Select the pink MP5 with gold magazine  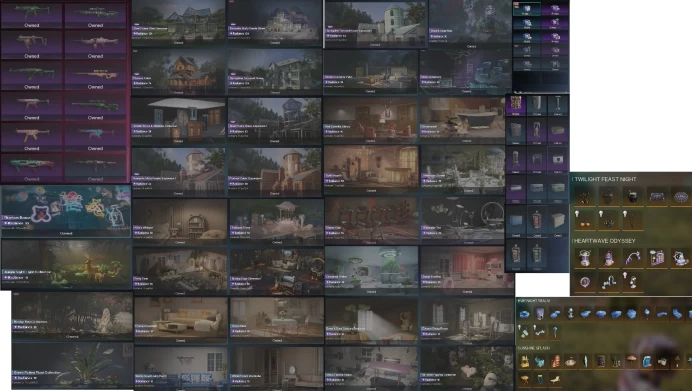(x=32, y=136)
